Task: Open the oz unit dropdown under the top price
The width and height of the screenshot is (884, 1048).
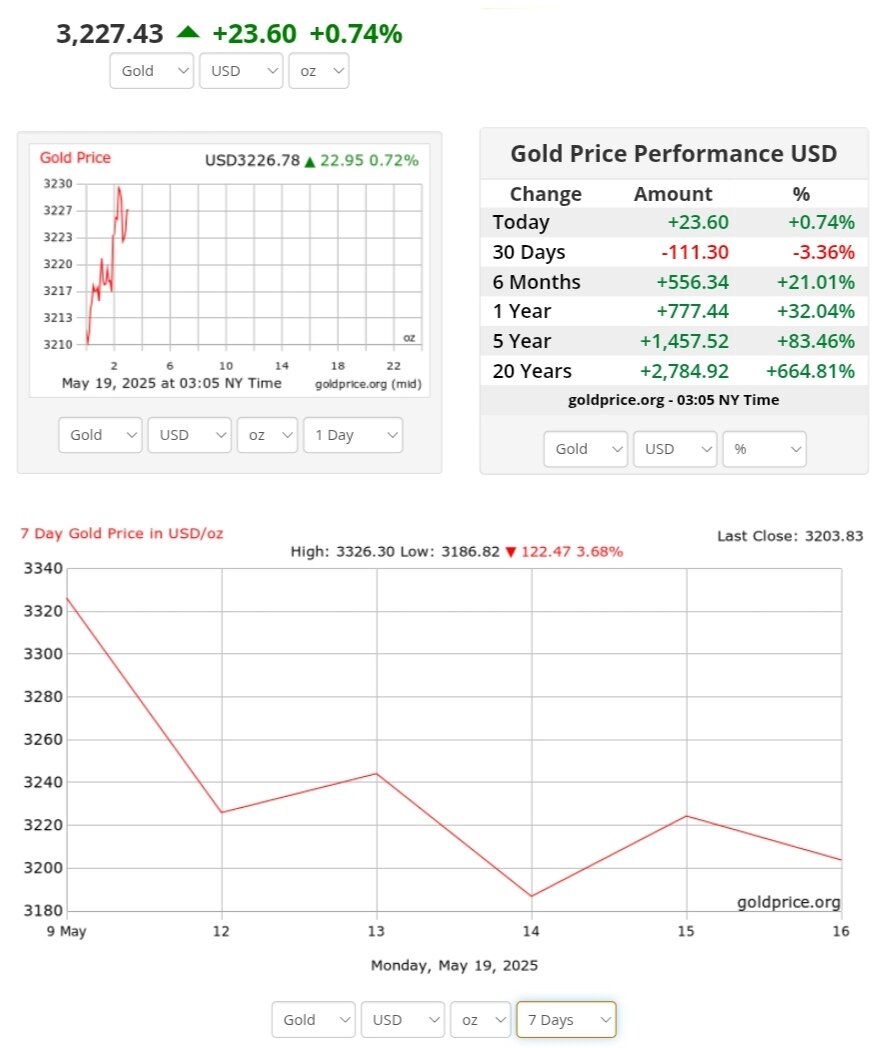Action: tap(318, 71)
